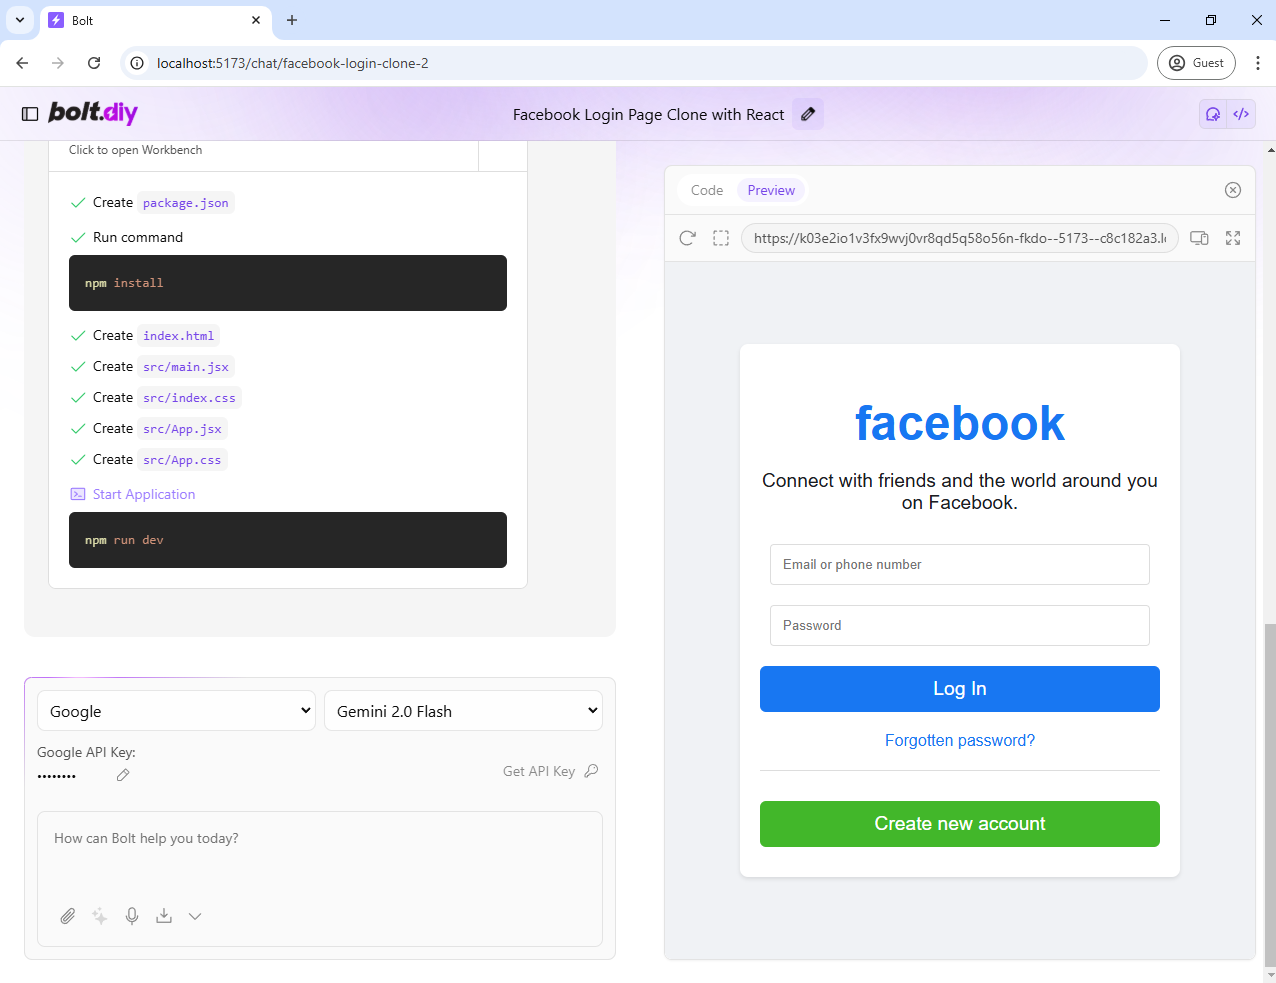
Task: Close the workbench panel
Action: [1233, 190]
